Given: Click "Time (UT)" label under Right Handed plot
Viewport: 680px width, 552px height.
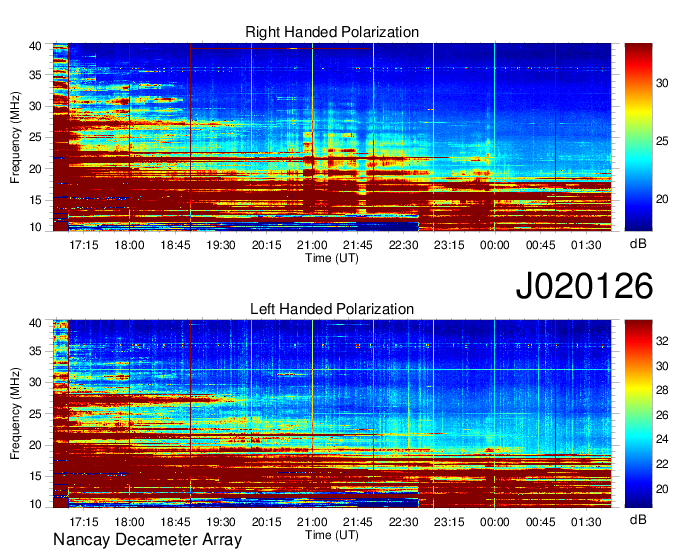Looking at the screenshot, I should pyautogui.click(x=332, y=258).
